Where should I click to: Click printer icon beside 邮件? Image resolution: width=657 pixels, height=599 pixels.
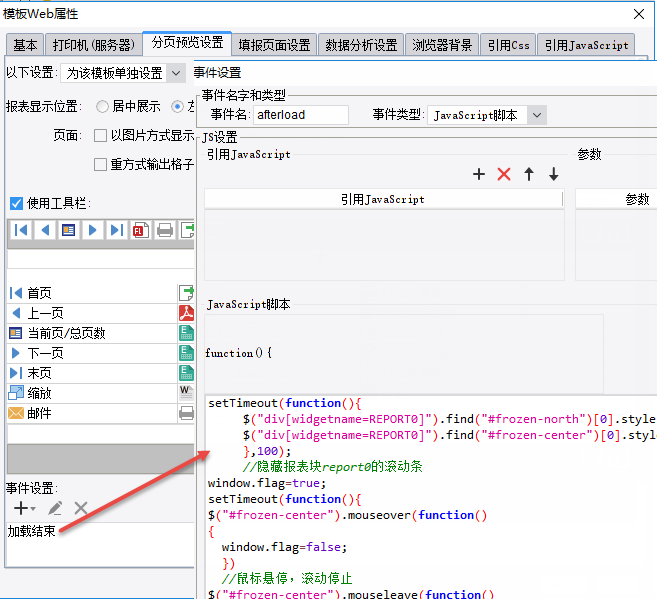click(x=186, y=413)
